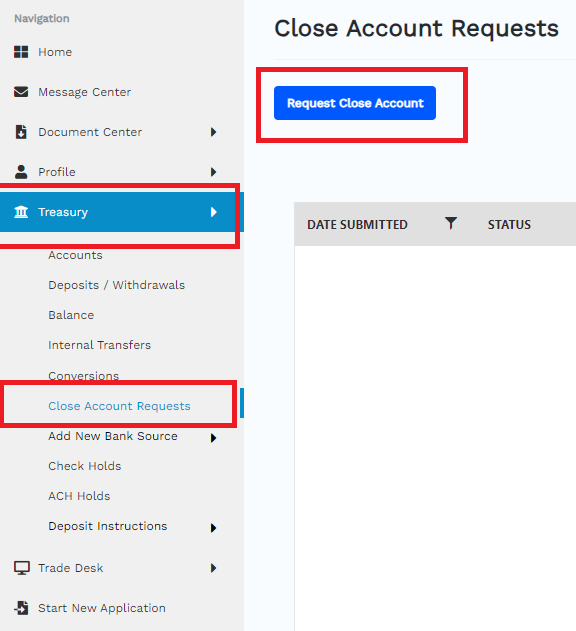Go to Accounts under Treasury

(75, 255)
